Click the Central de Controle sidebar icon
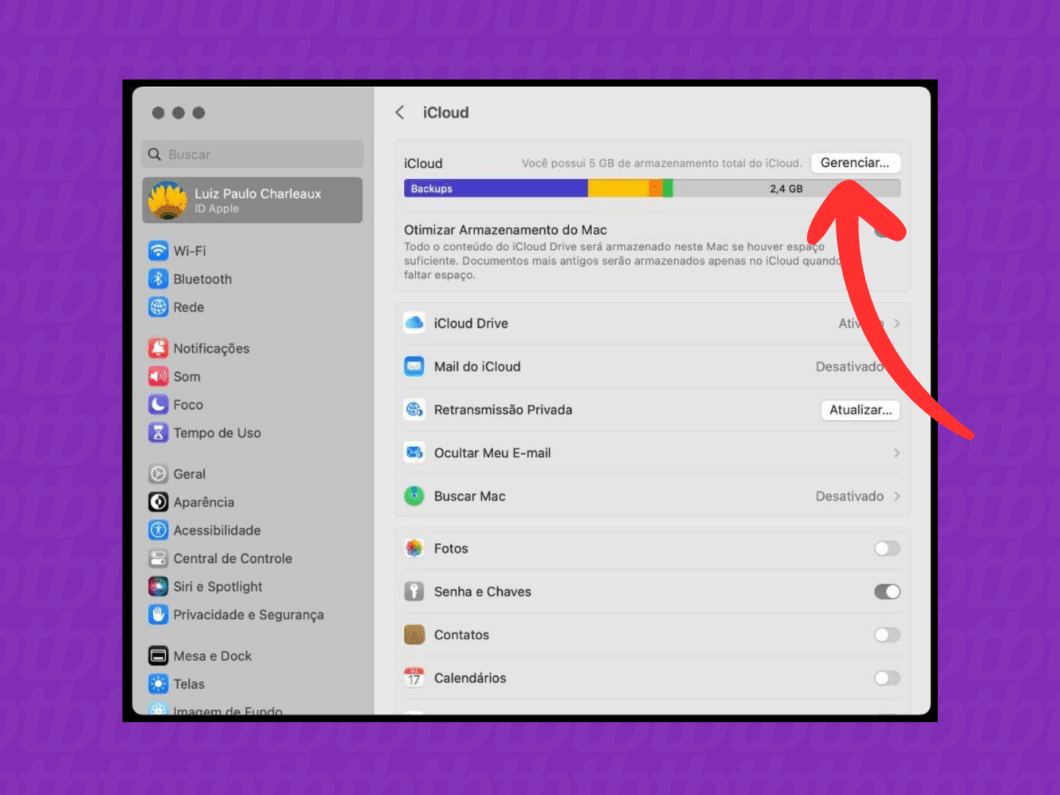The width and height of the screenshot is (1060, 795). point(157,558)
